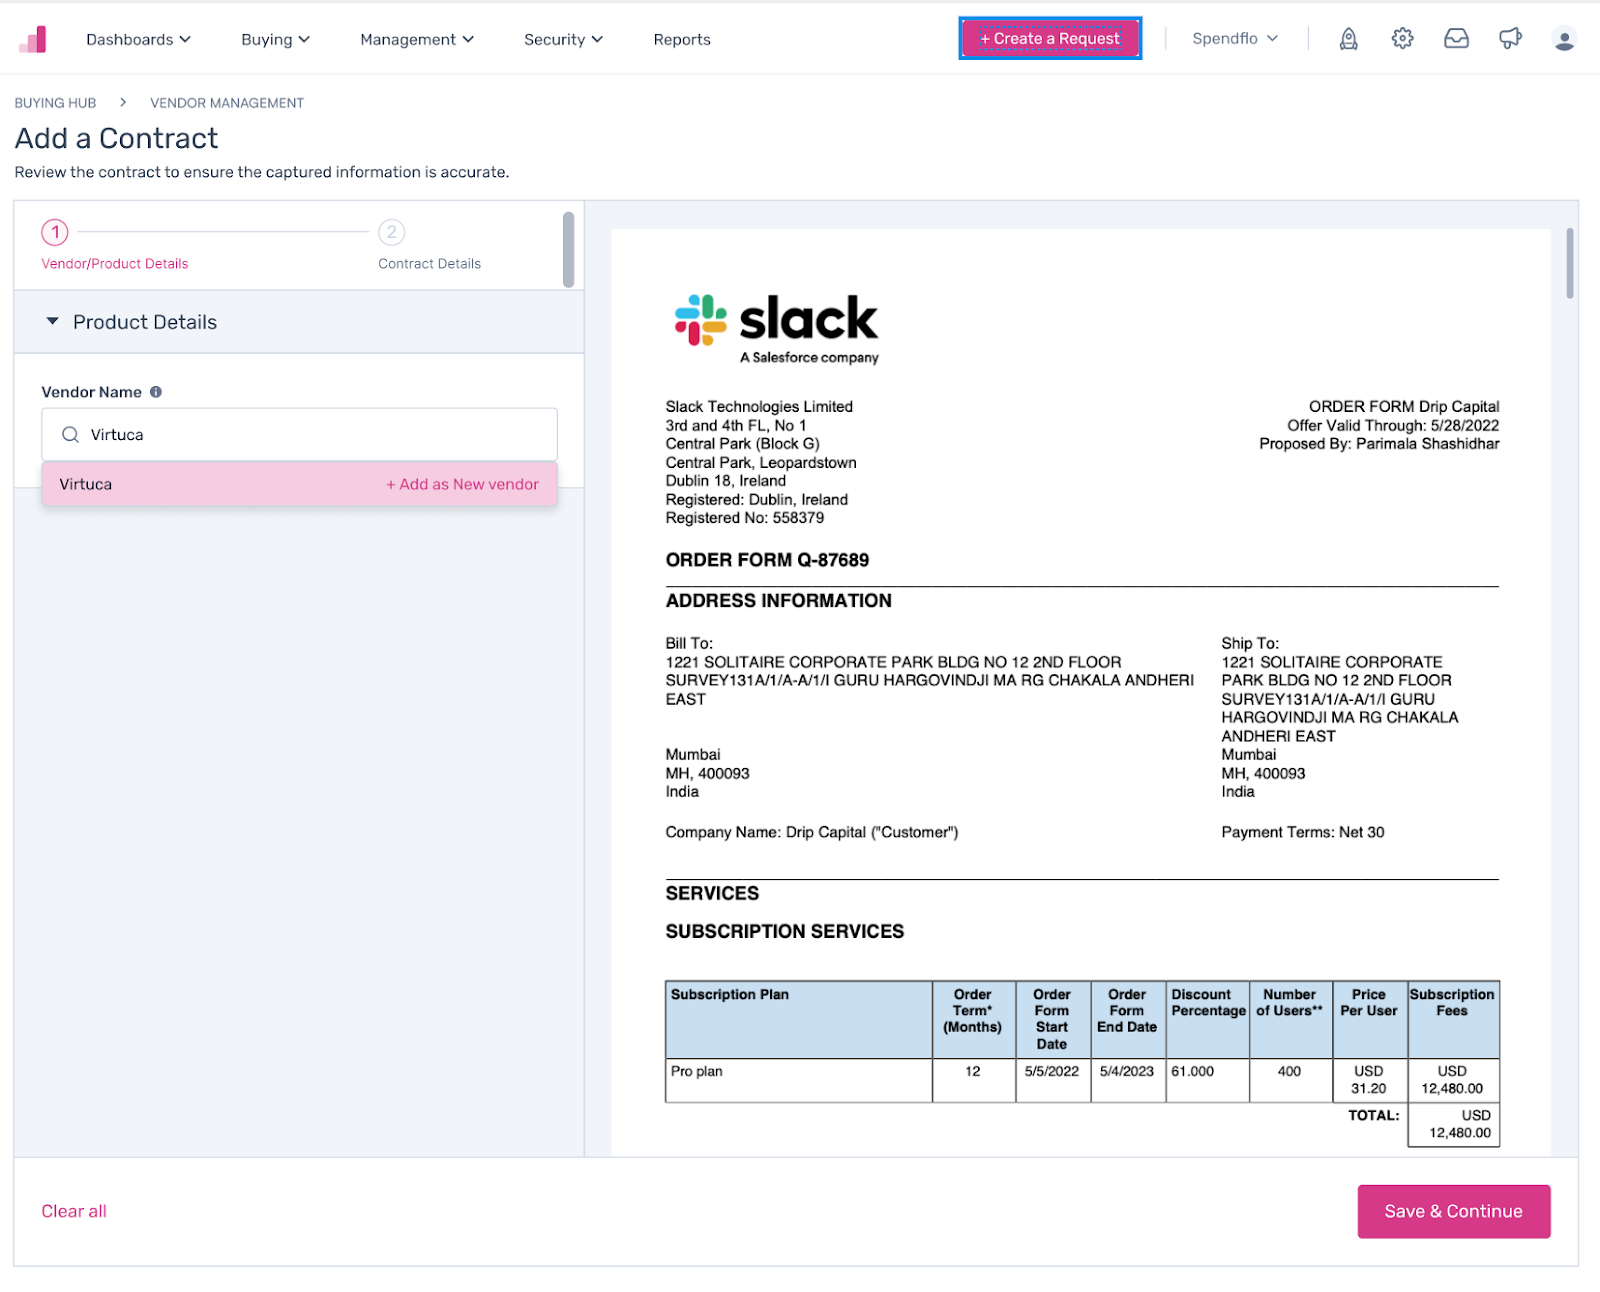Click the number of users value 400
1600x1292 pixels.
[1290, 1071]
